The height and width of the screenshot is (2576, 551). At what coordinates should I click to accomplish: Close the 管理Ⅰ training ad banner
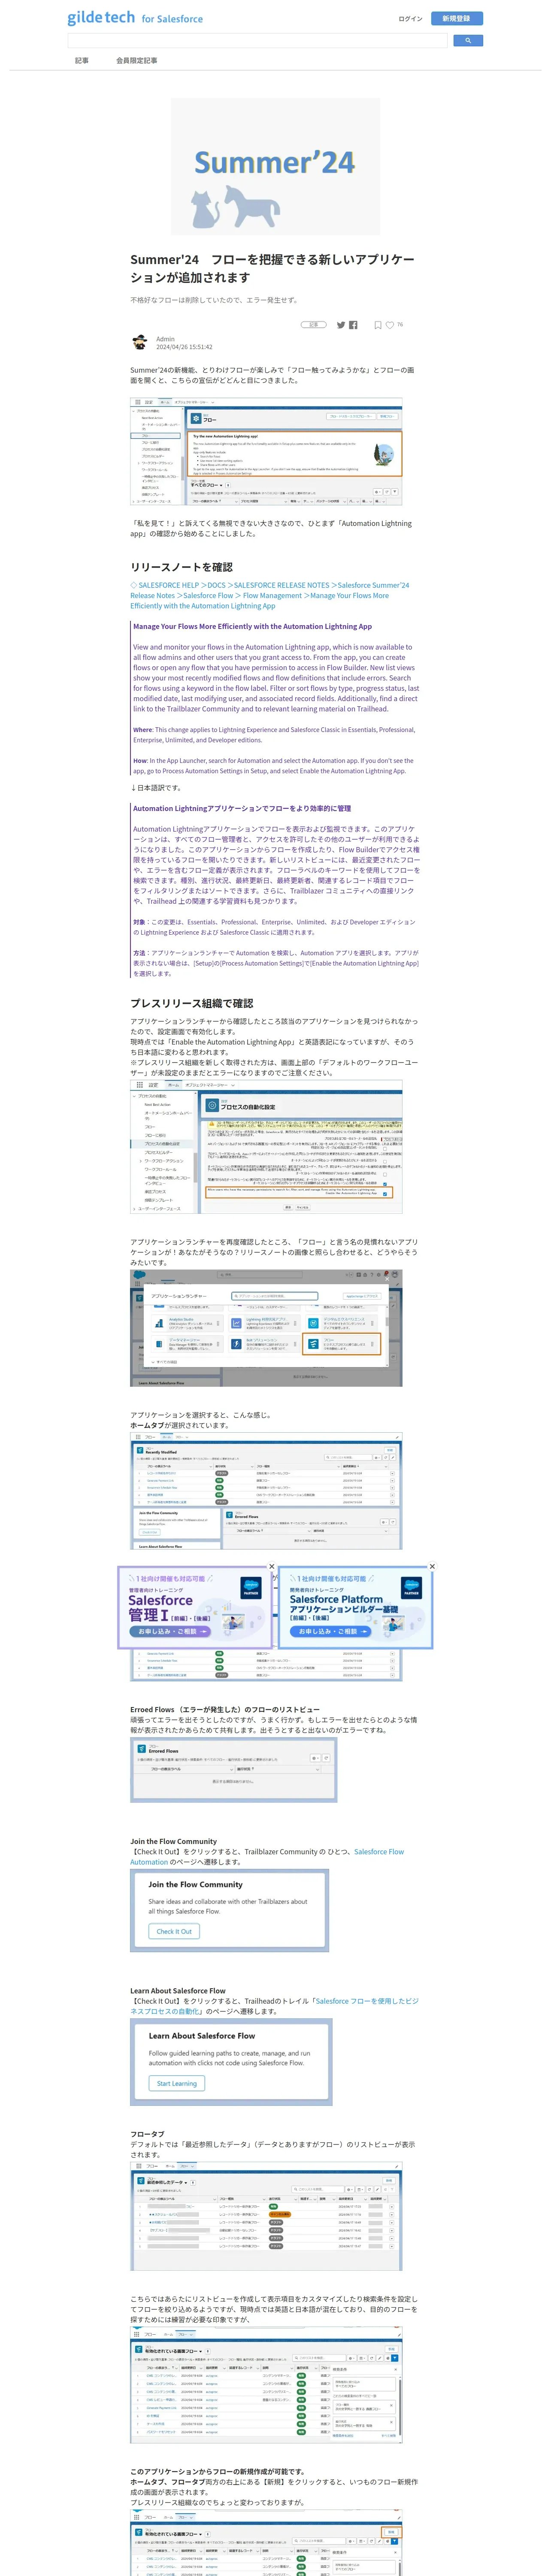coord(271,1566)
